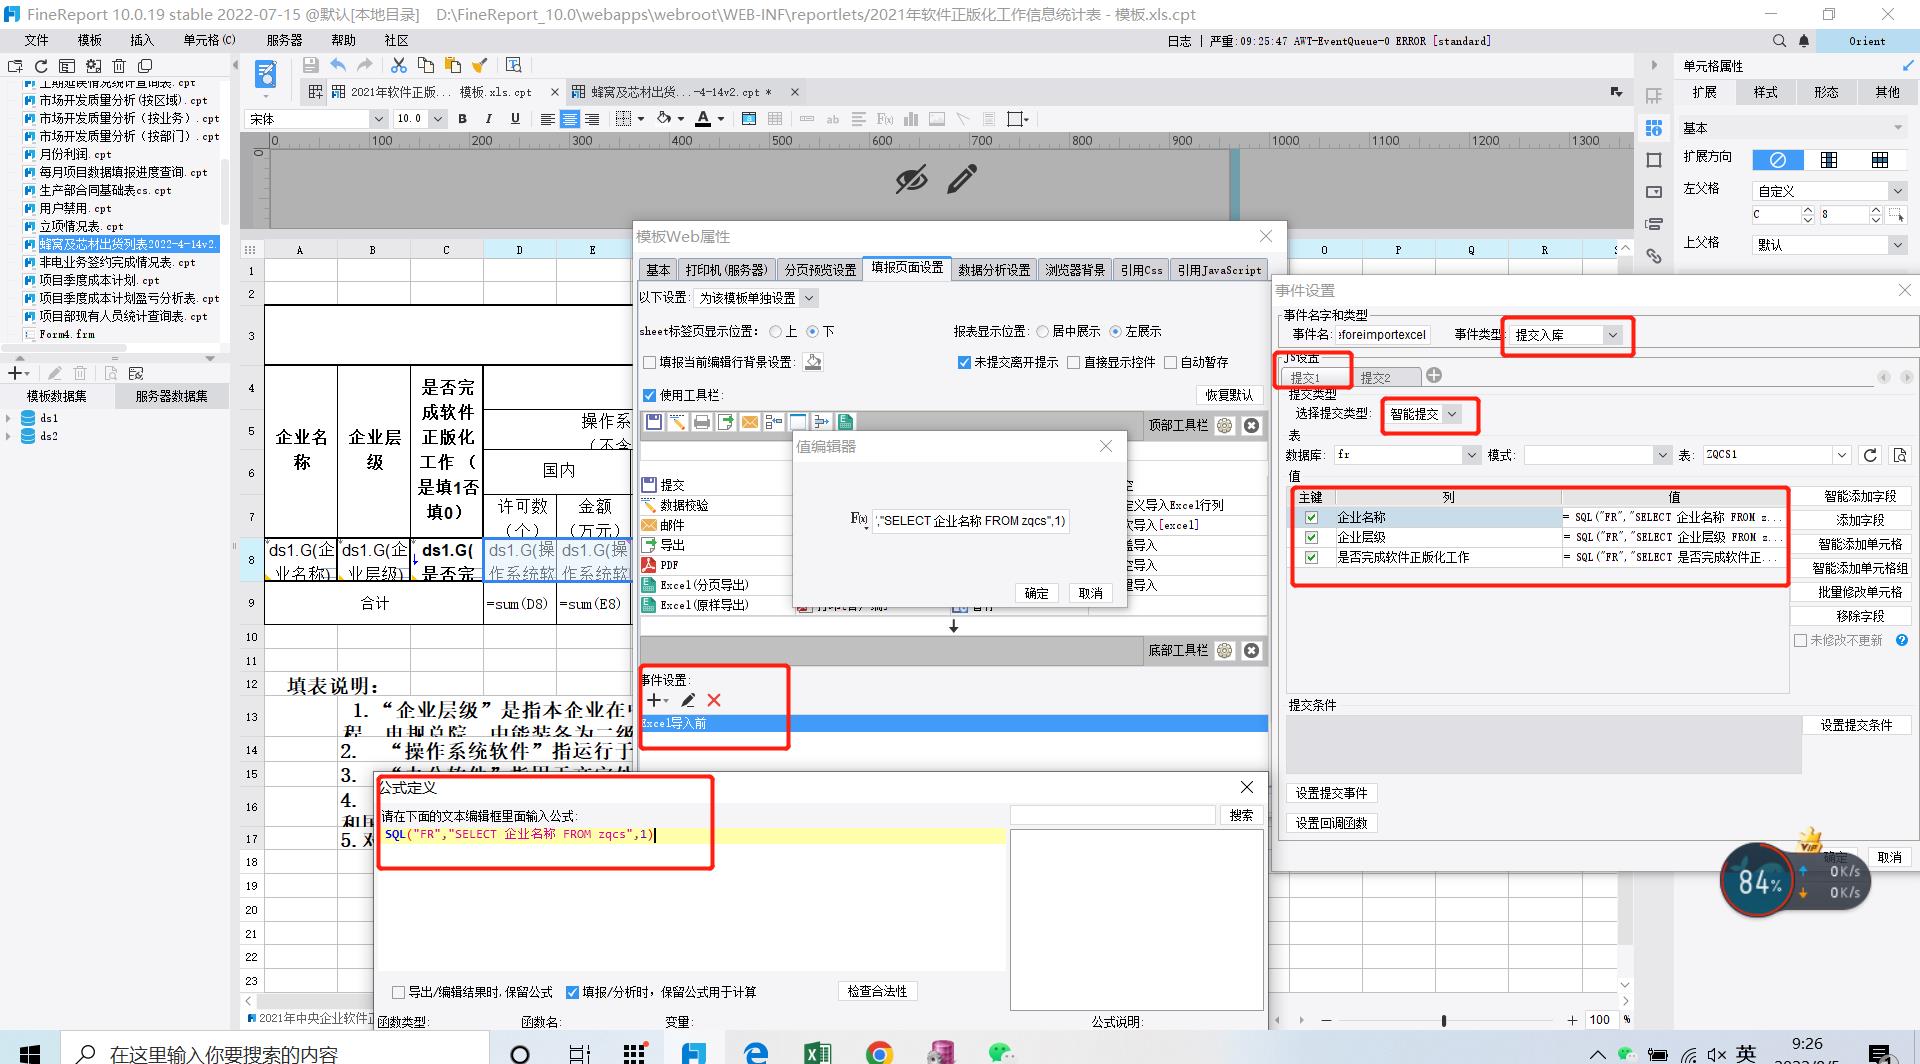Click the copy icon in main toolbar
This screenshot has height=1064, width=1920.
pos(425,65)
